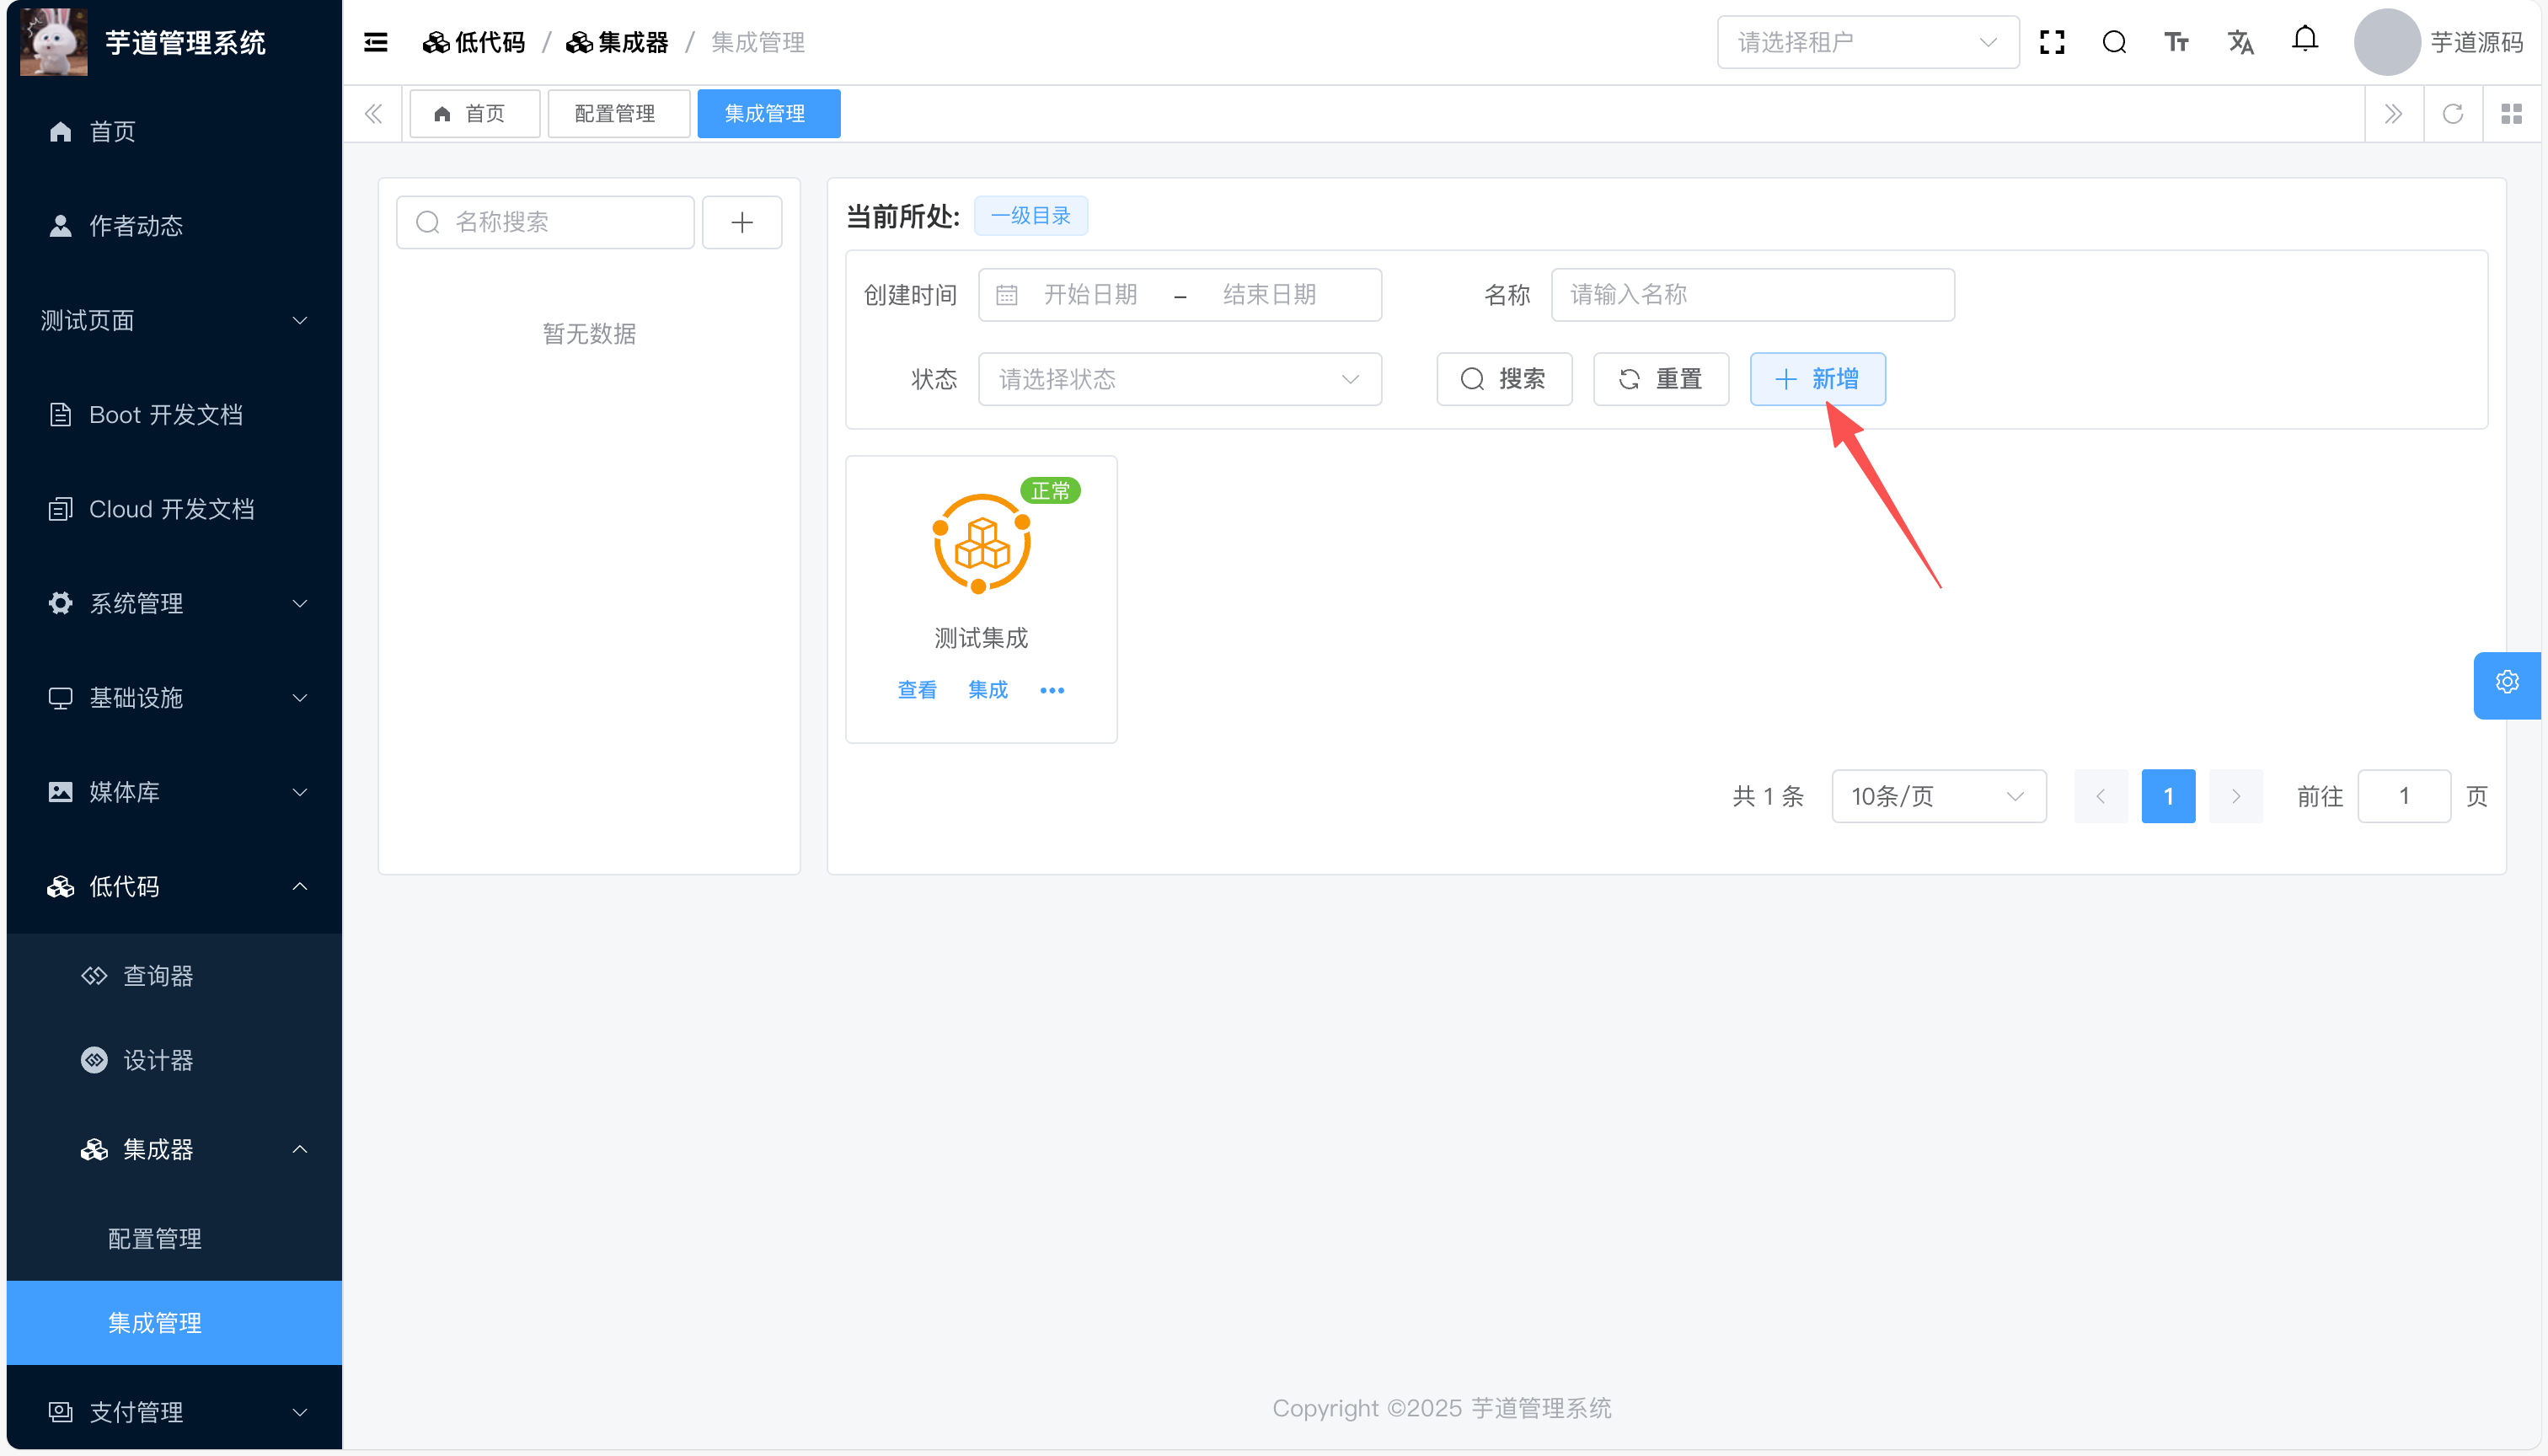Enter fullscreen mode via header icon

2052,42
